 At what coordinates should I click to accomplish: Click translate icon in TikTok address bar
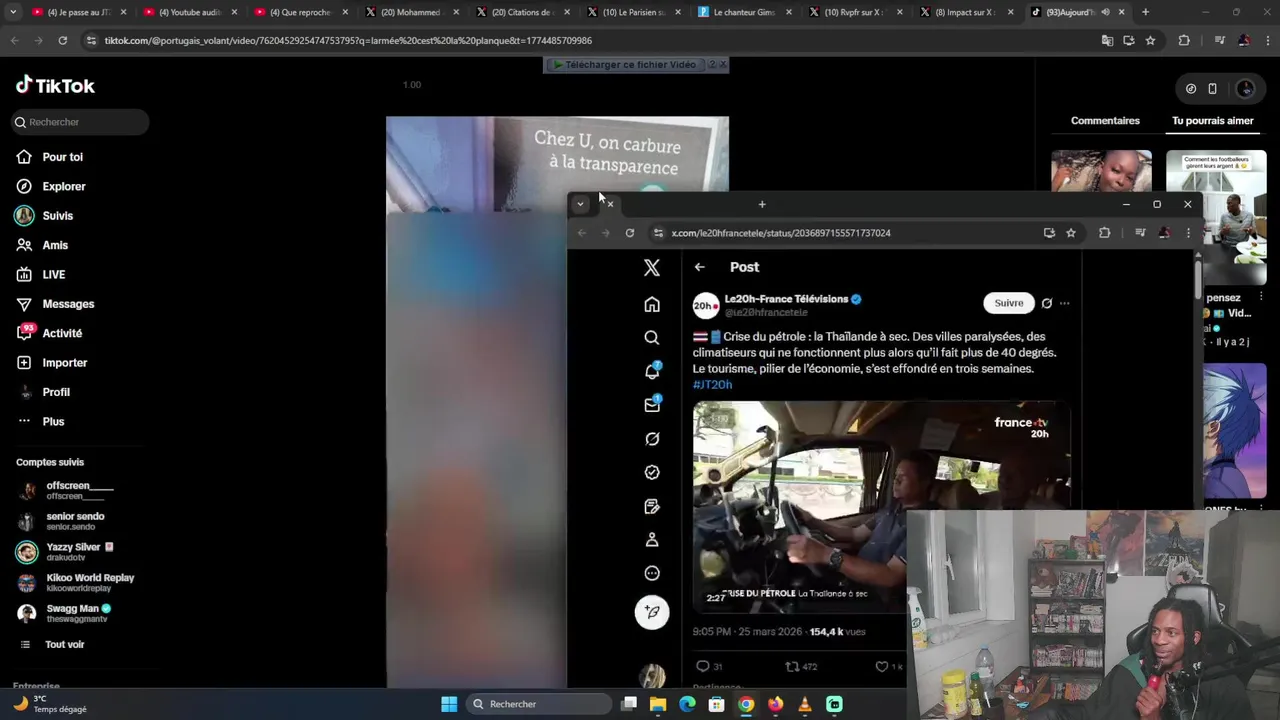1107,40
